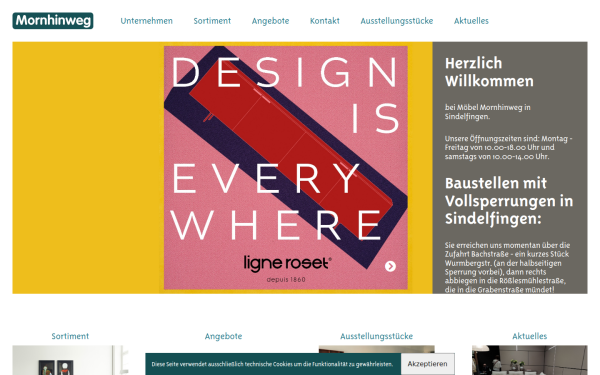Click the ligne roset brand logo

[287, 263]
